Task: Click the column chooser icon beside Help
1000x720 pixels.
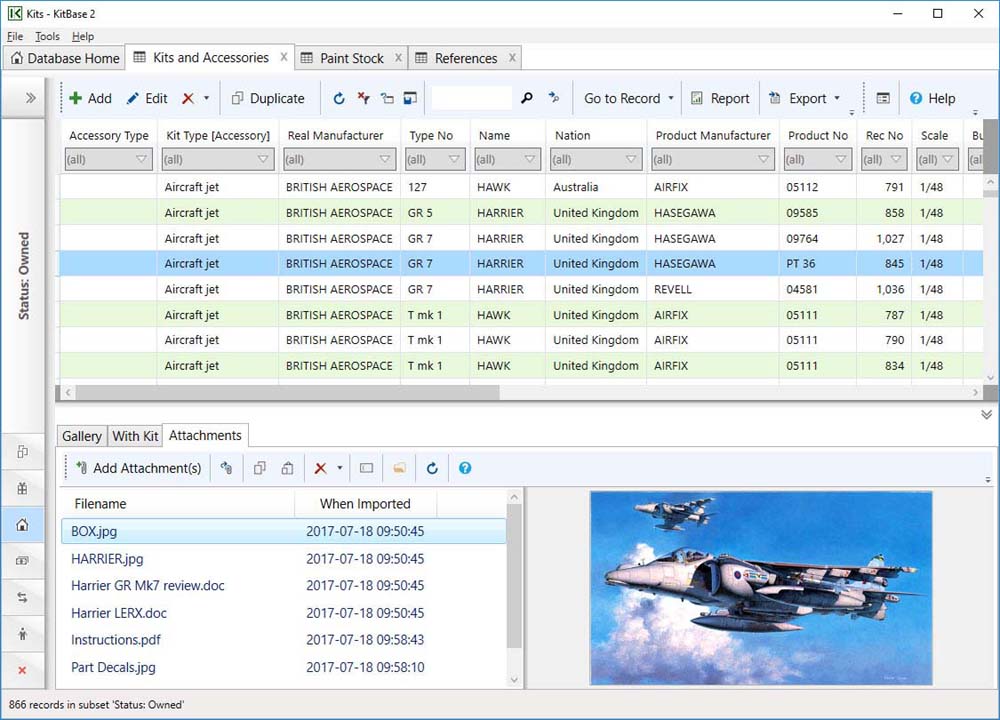Action: [x=883, y=98]
